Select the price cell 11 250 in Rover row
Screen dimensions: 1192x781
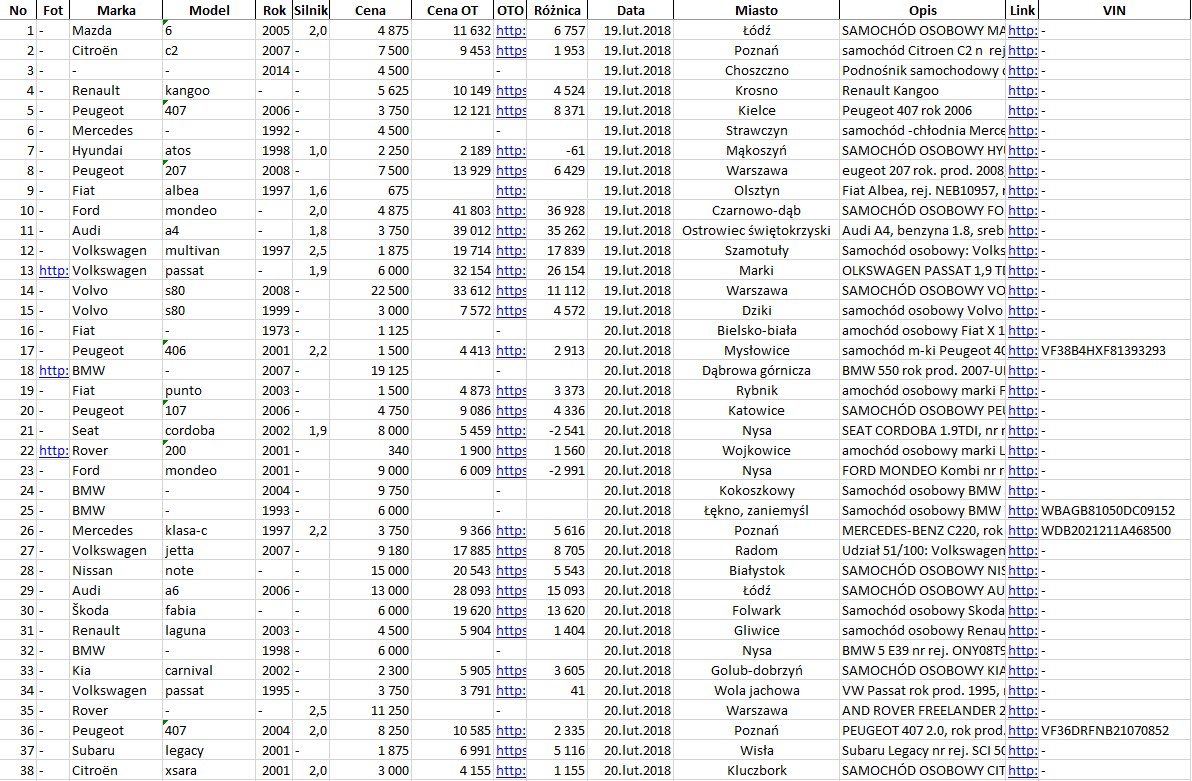click(x=370, y=710)
